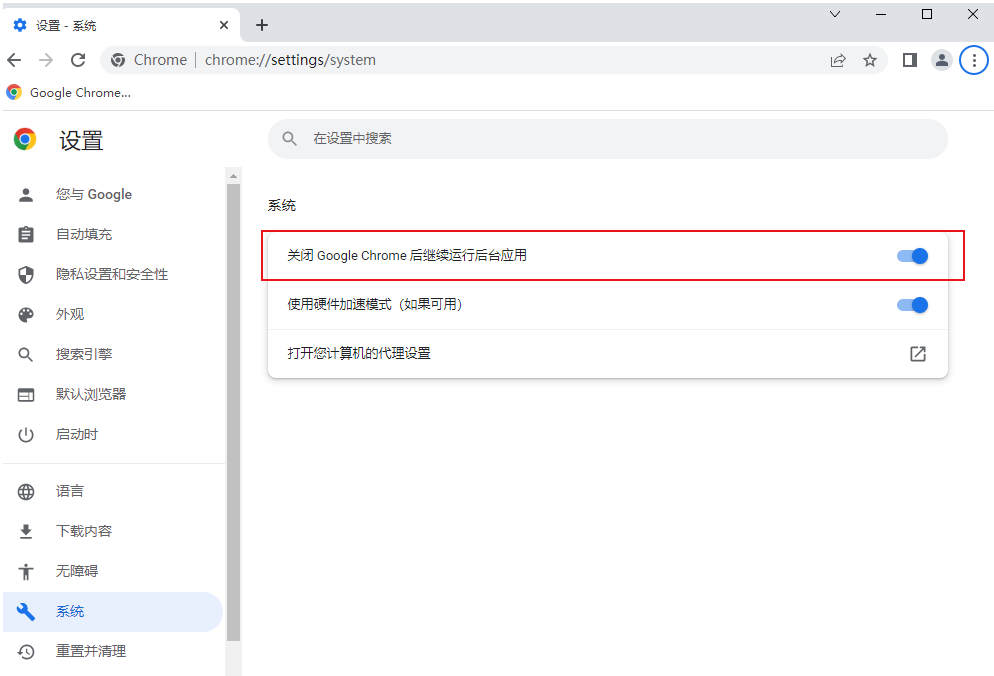Open Google Chrome bookmark in bar
Viewport: 994px width, 676px height.
tap(68, 93)
